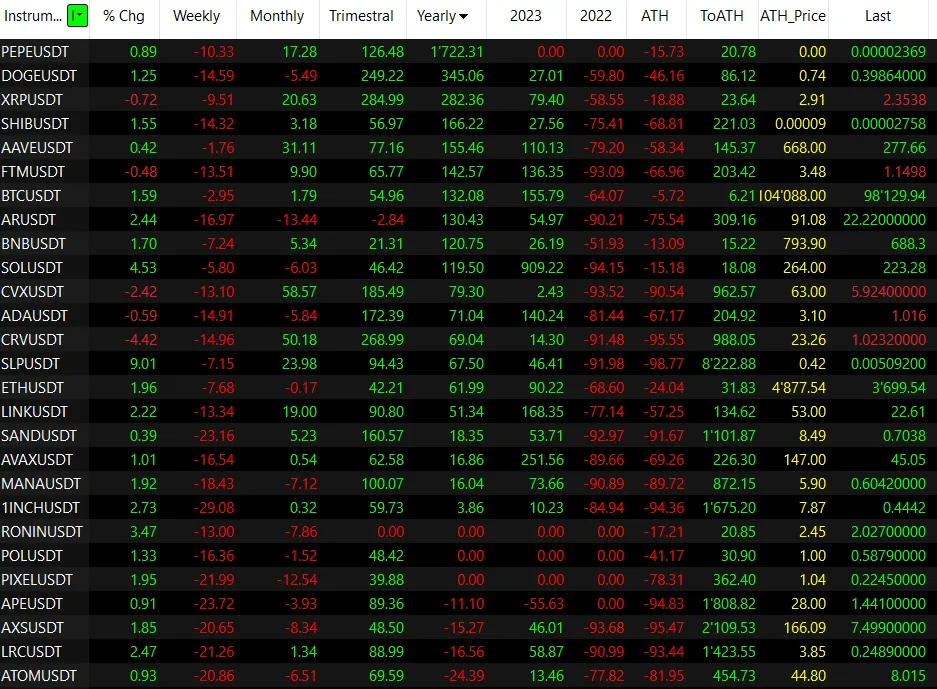Select the RONINUSDT instrument
The width and height of the screenshot is (937, 689).
click(x=42, y=531)
